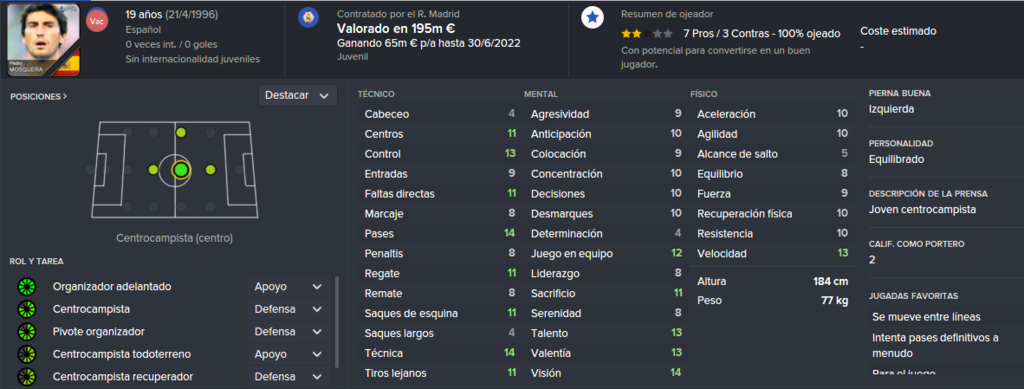Click the Visión attribute row
Image resolution: width=1024 pixels, height=389 pixels.
click(606, 373)
